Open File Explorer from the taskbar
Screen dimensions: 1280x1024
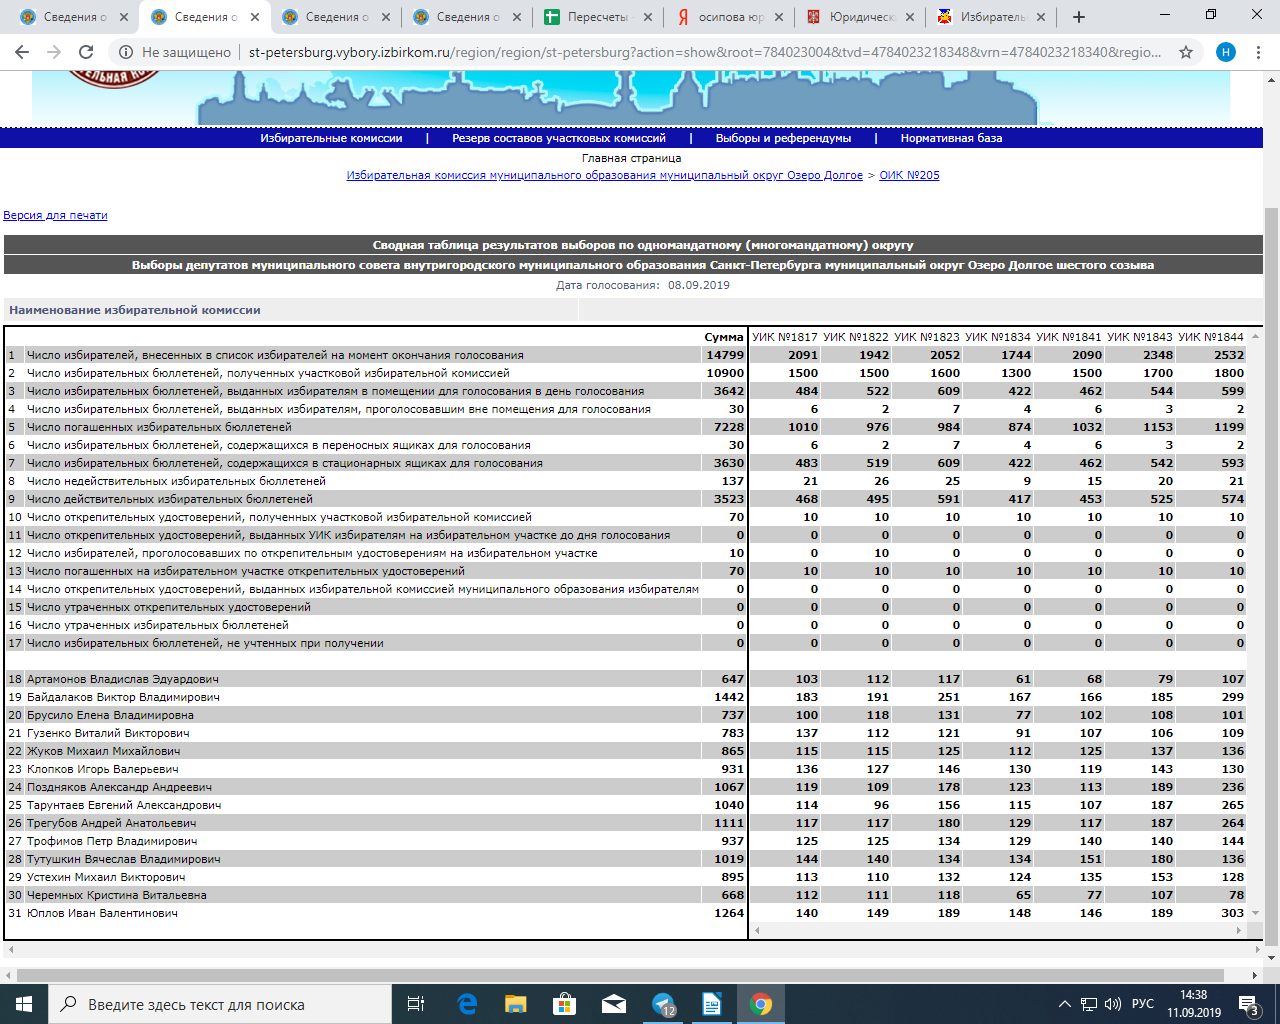point(516,1004)
